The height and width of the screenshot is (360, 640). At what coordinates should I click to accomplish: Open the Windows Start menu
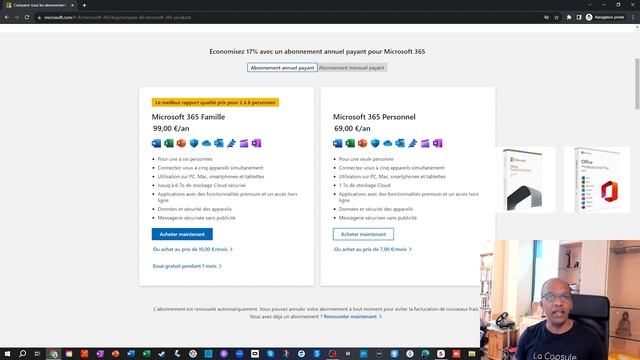click(x=7, y=353)
